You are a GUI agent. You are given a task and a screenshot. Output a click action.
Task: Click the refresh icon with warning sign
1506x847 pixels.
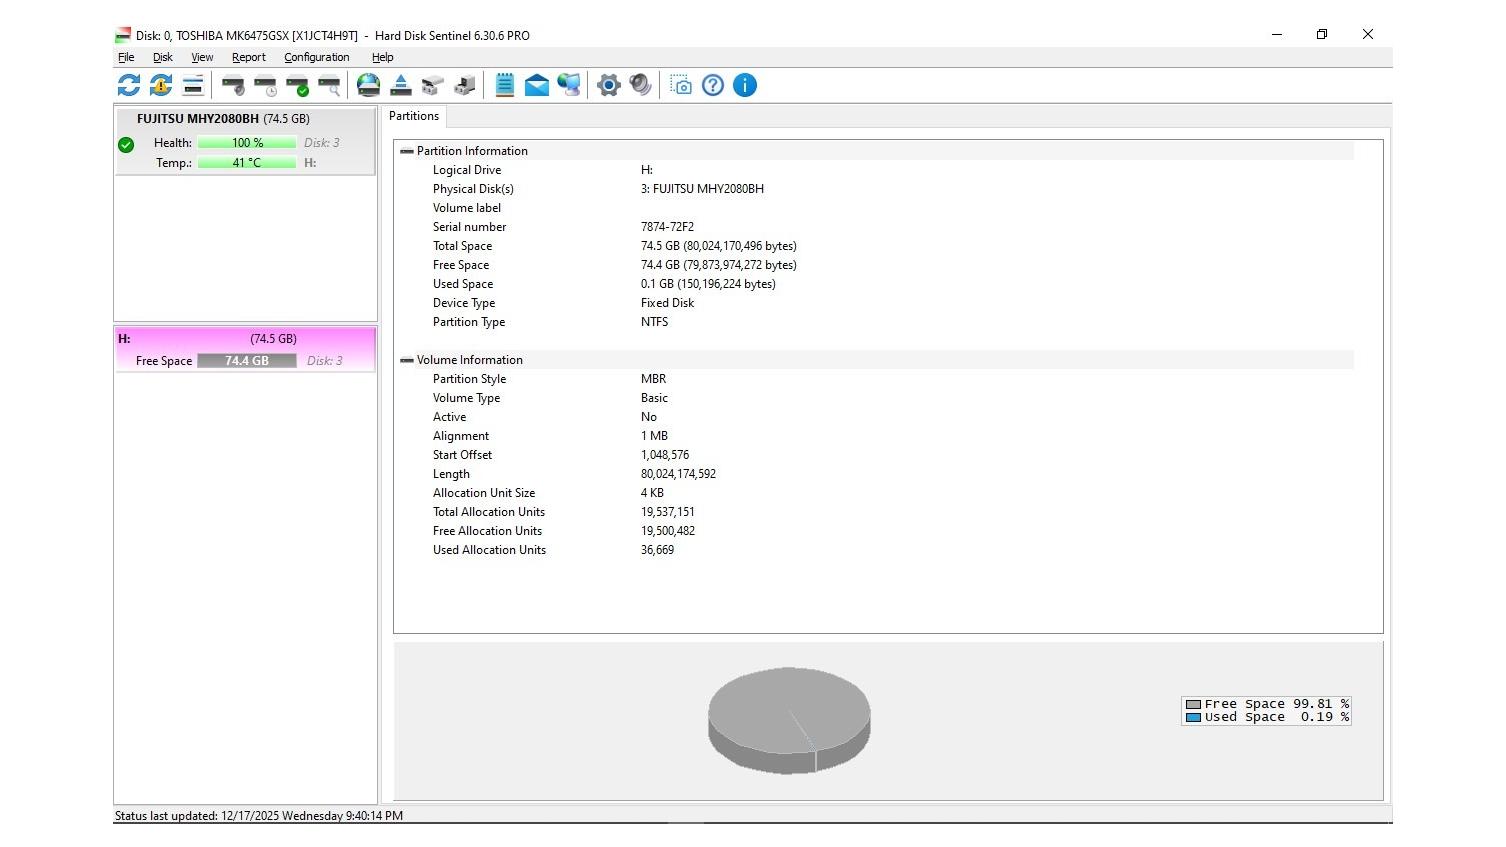click(x=161, y=85)
